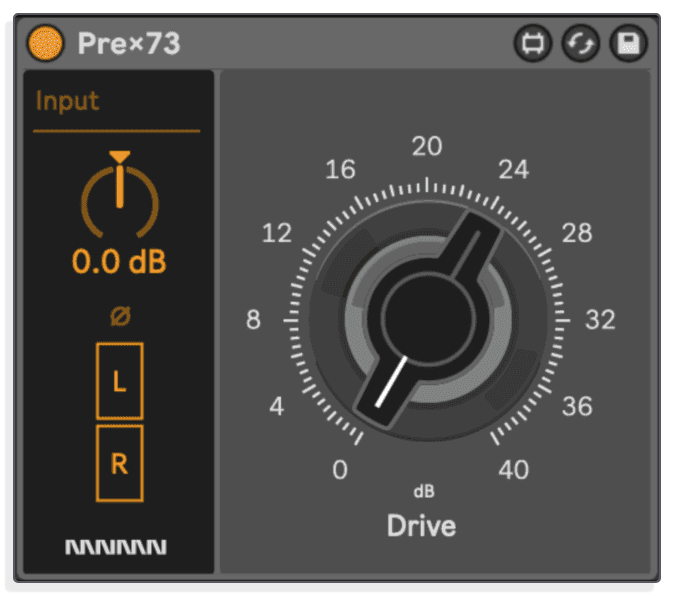
Task: Click the 8 mark on Drive dial
Action: (x=253, y=320)
